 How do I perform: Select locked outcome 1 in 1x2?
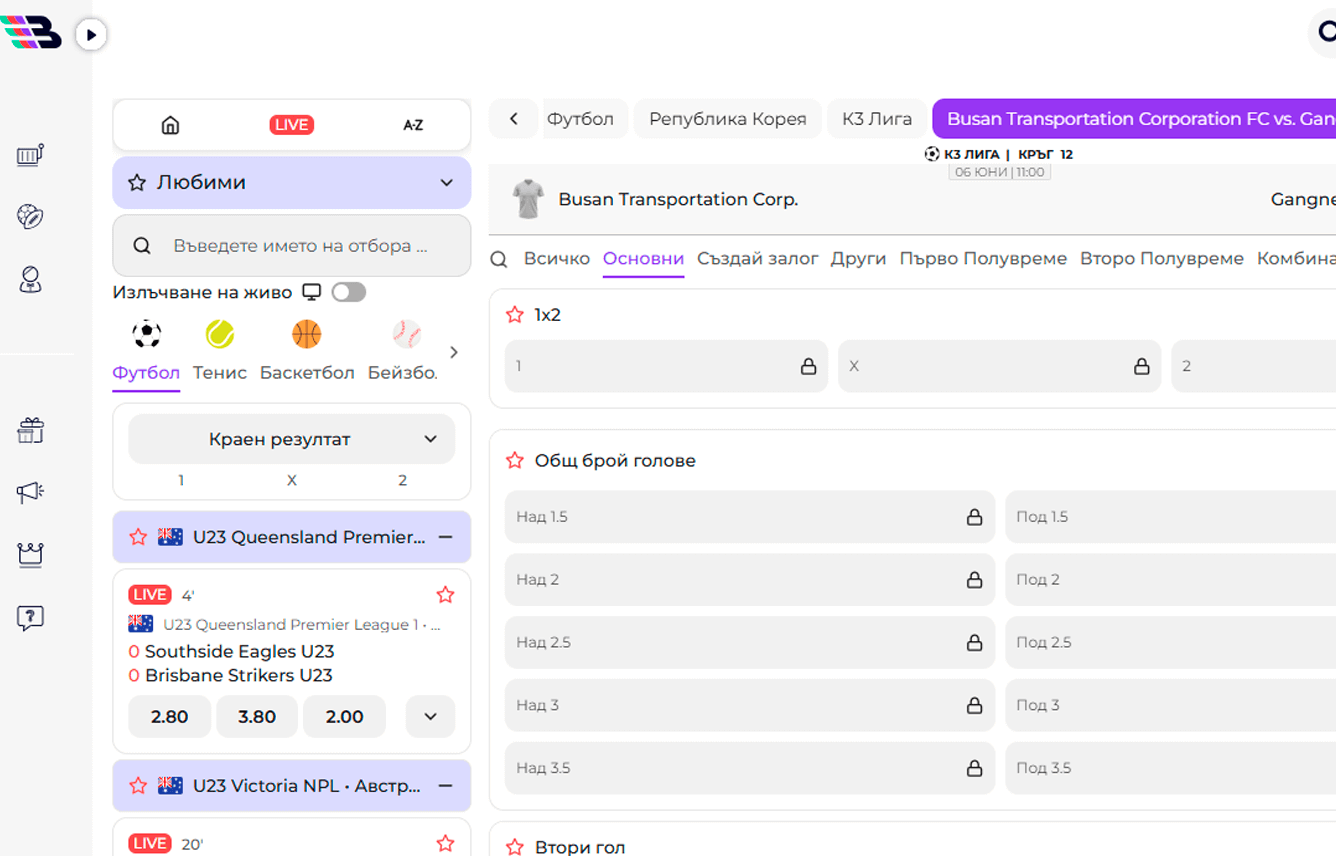(x=666, y=366)
